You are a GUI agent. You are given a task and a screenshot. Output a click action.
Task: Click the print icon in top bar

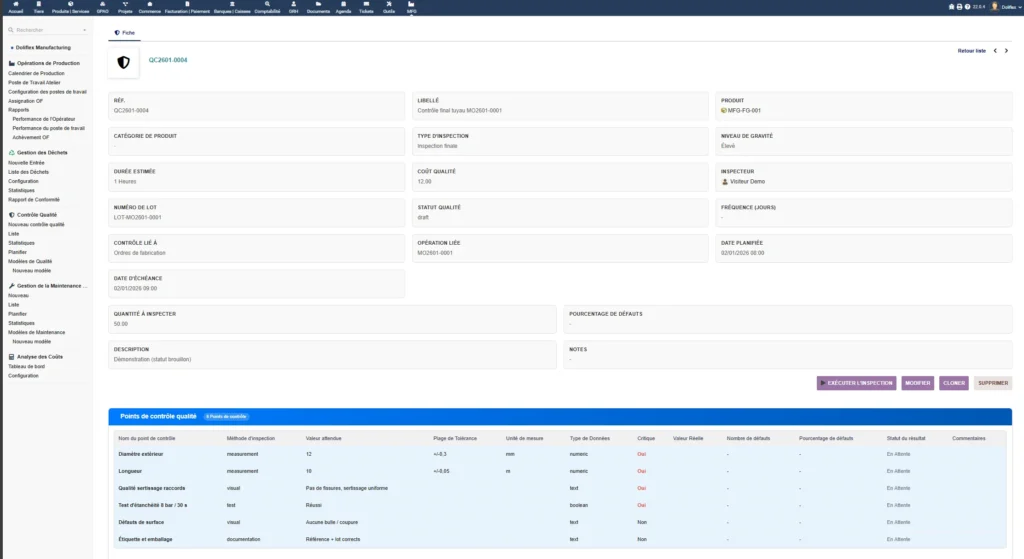click(x=959, y=6)
